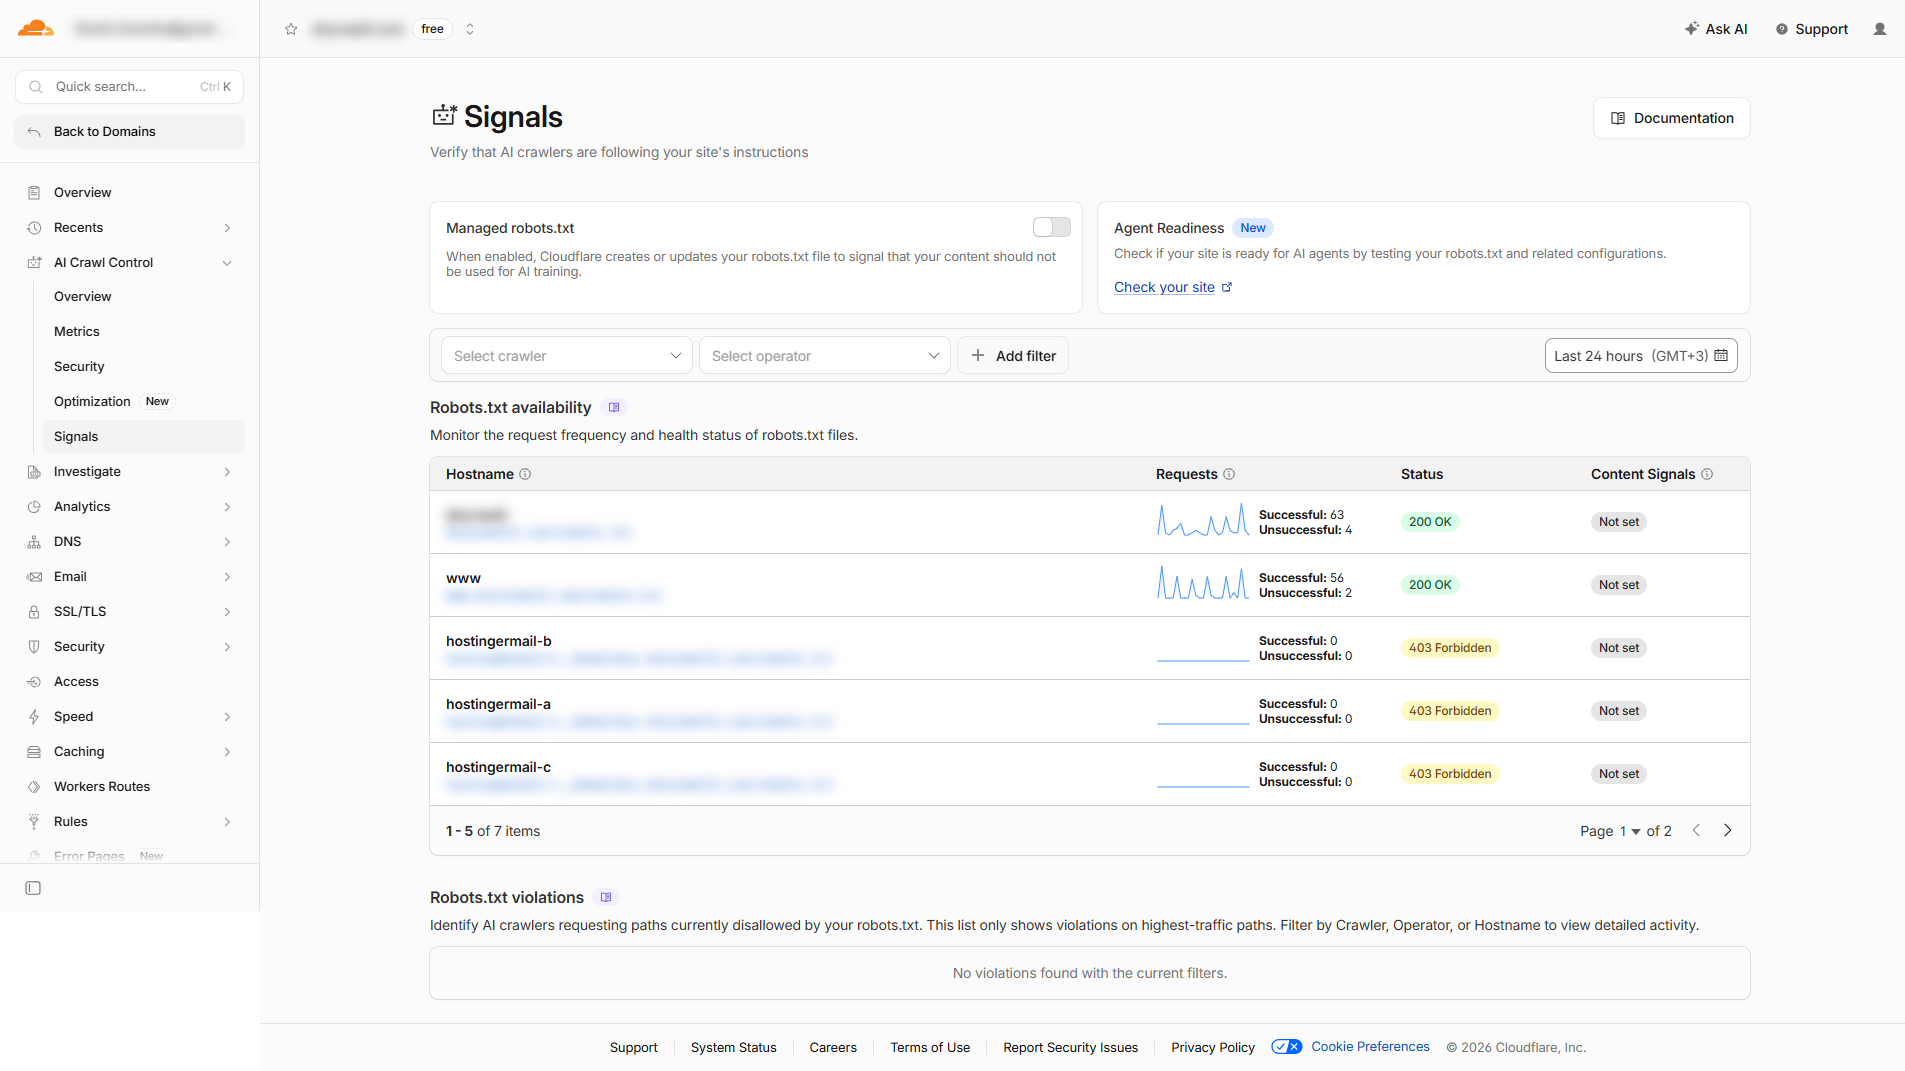Click the Workers Routes icon
Screen dimensions: 1905x1071
34,787
